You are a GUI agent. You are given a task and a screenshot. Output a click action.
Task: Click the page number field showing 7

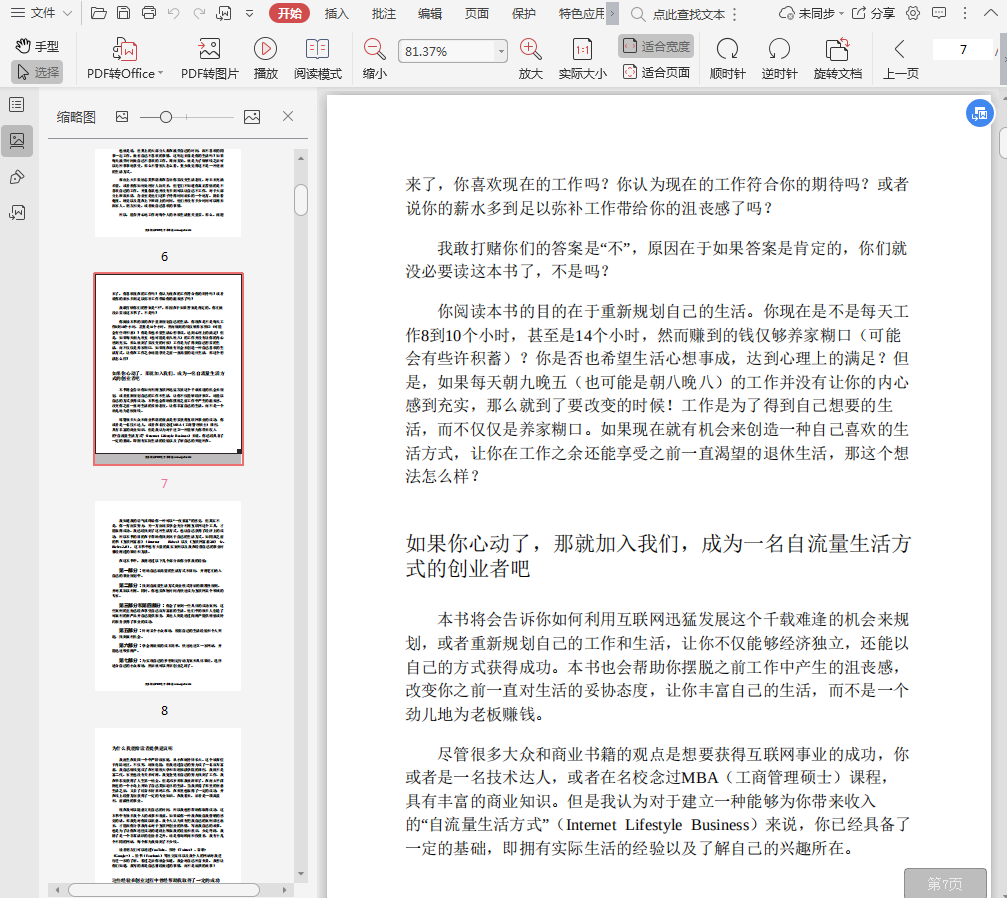pos(963,49)
